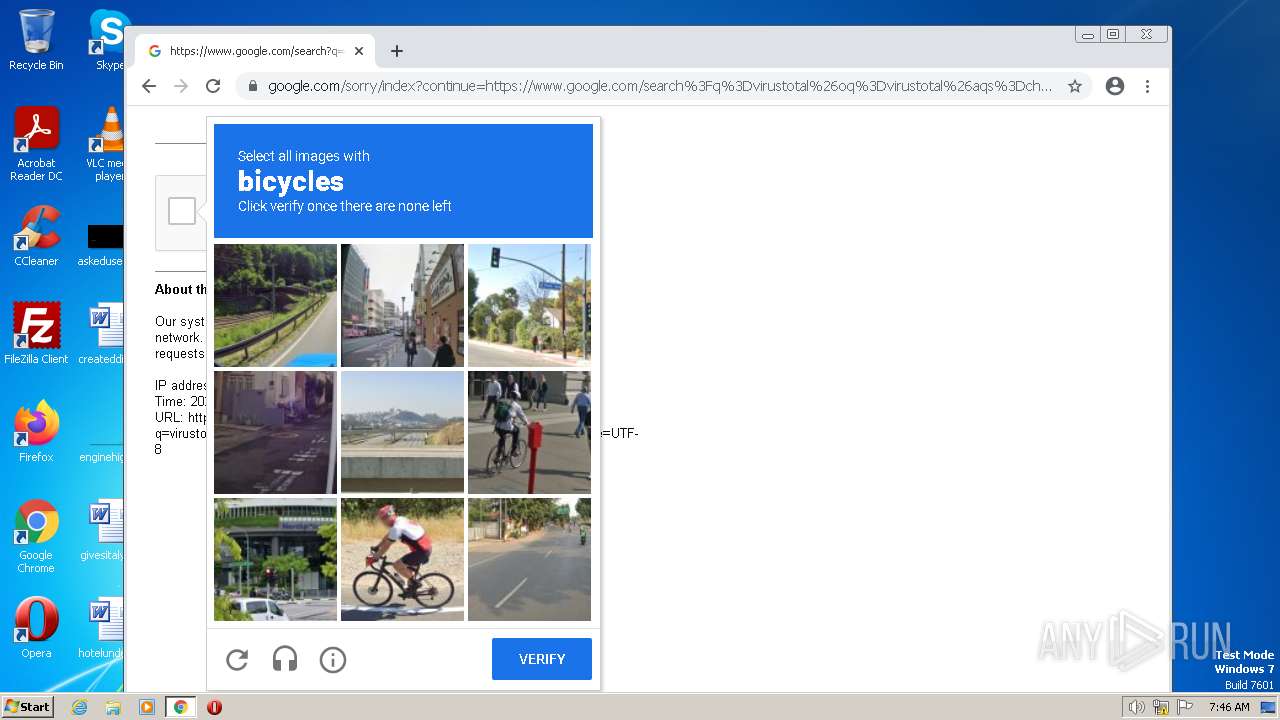The height and width of the screenshot is (720, 1280).
Task: Select the cyclist beside the red hydrant image
Action: 529,432
